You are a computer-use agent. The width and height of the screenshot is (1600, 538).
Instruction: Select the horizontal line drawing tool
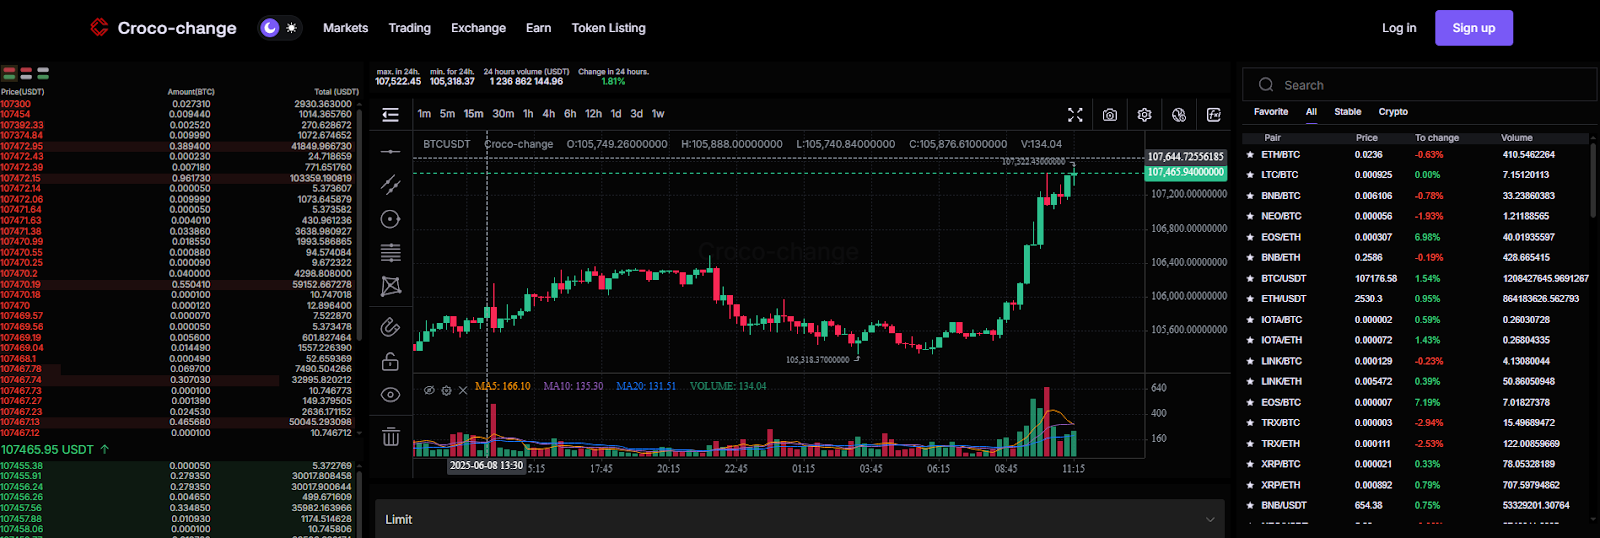[x=391, y=152]
